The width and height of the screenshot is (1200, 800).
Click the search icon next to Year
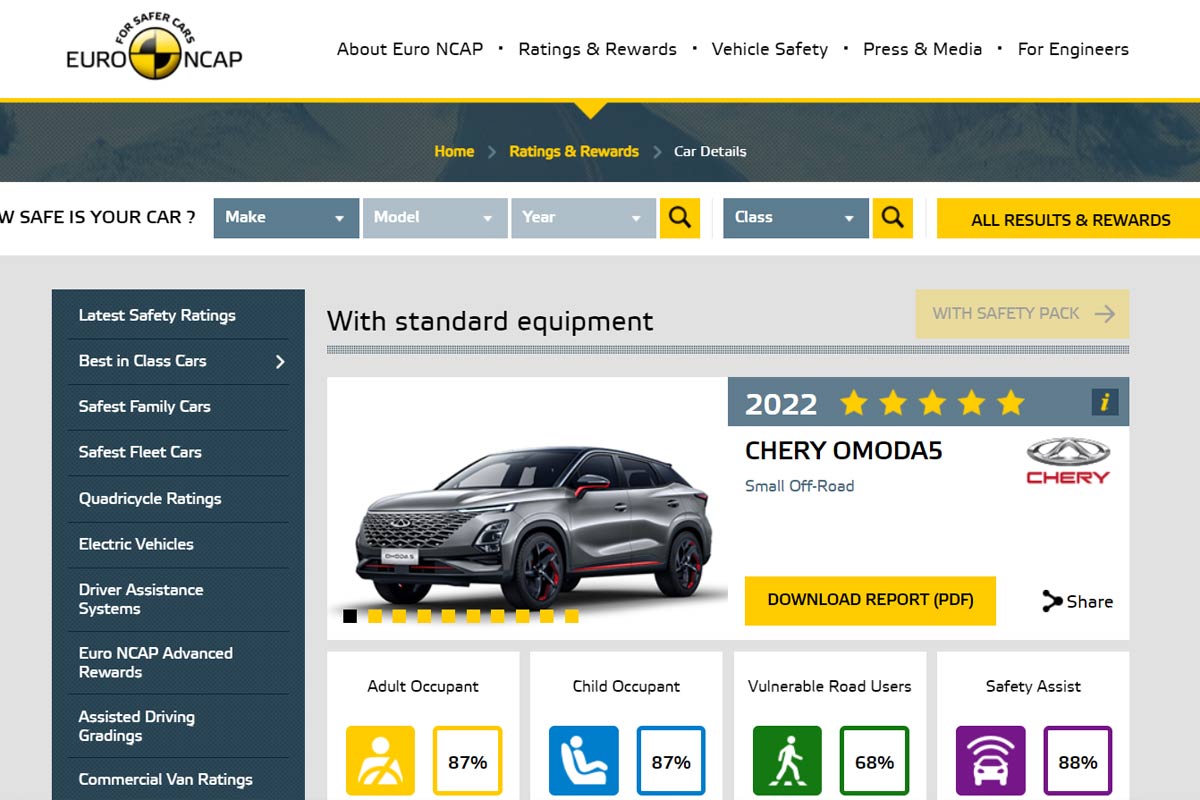tap(679, 218)
